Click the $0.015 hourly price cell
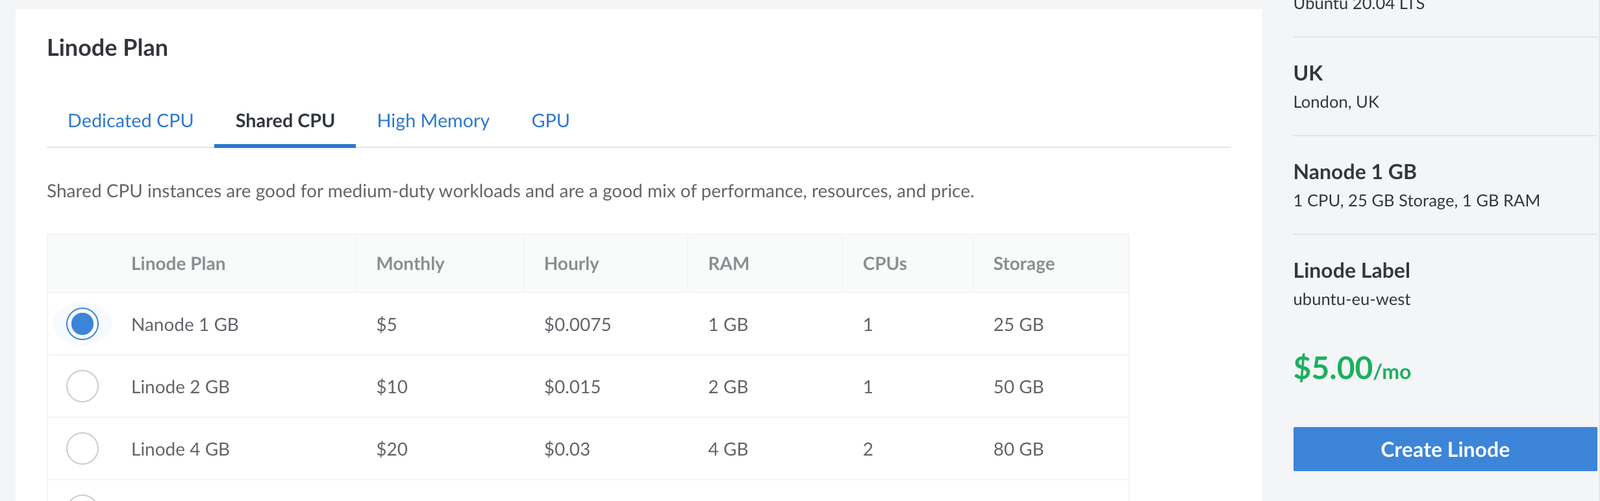The image size is (1600, 501). point(572,387)
